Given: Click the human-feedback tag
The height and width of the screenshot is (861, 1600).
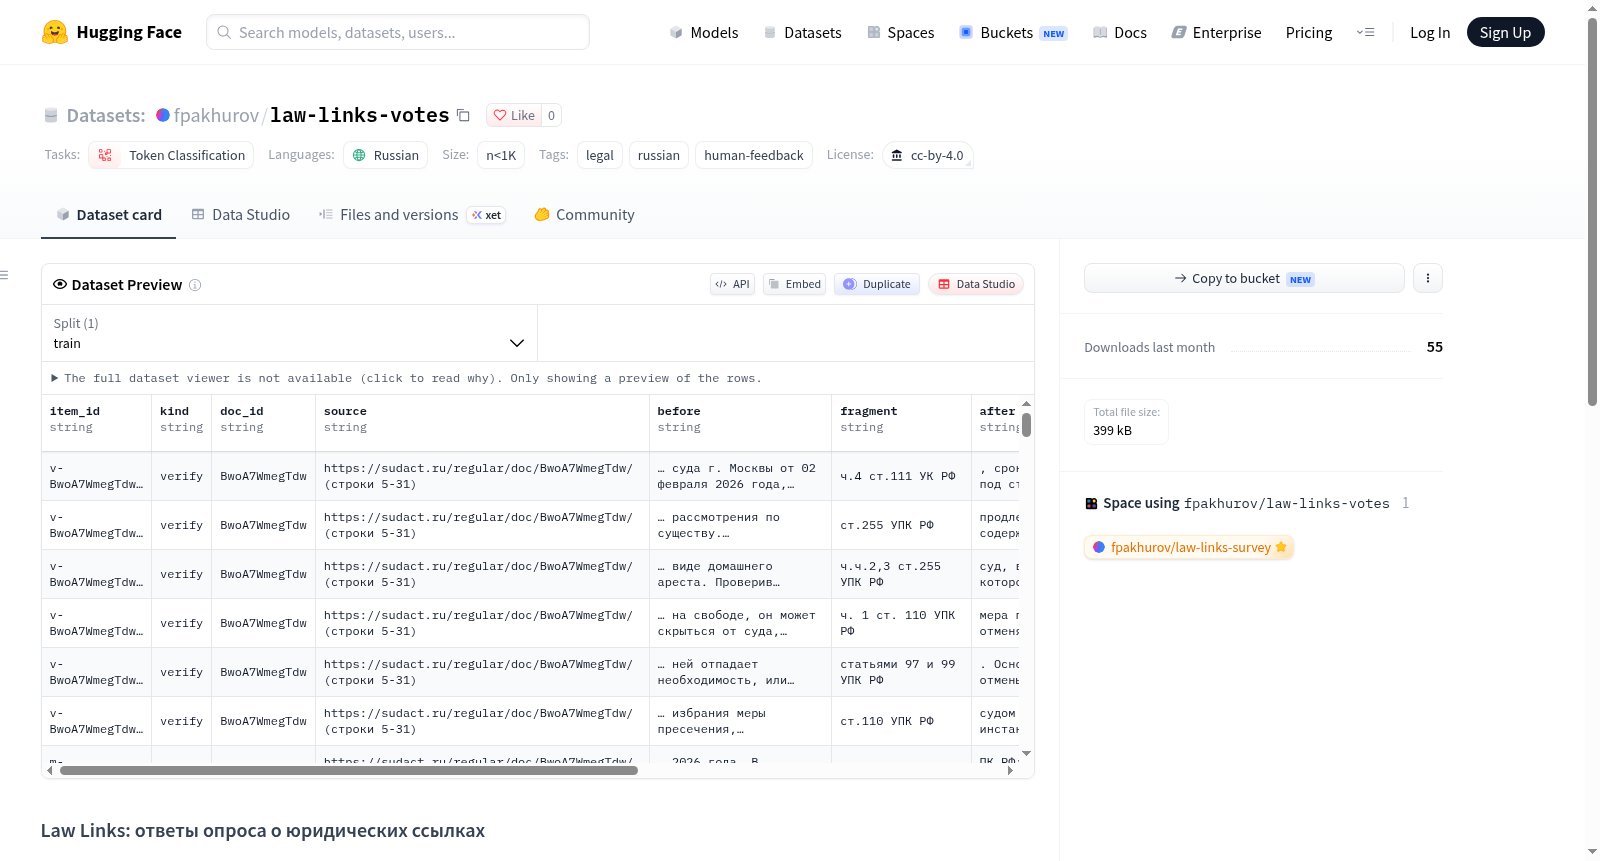Looking at the screenshot, I should point(754,155).
